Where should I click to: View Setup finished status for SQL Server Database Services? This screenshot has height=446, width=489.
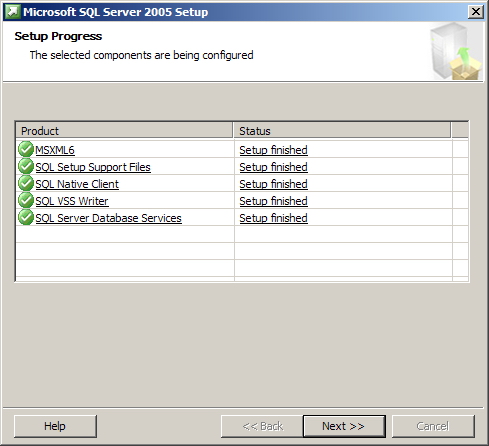pyautogui.click(x=273, y=218)
